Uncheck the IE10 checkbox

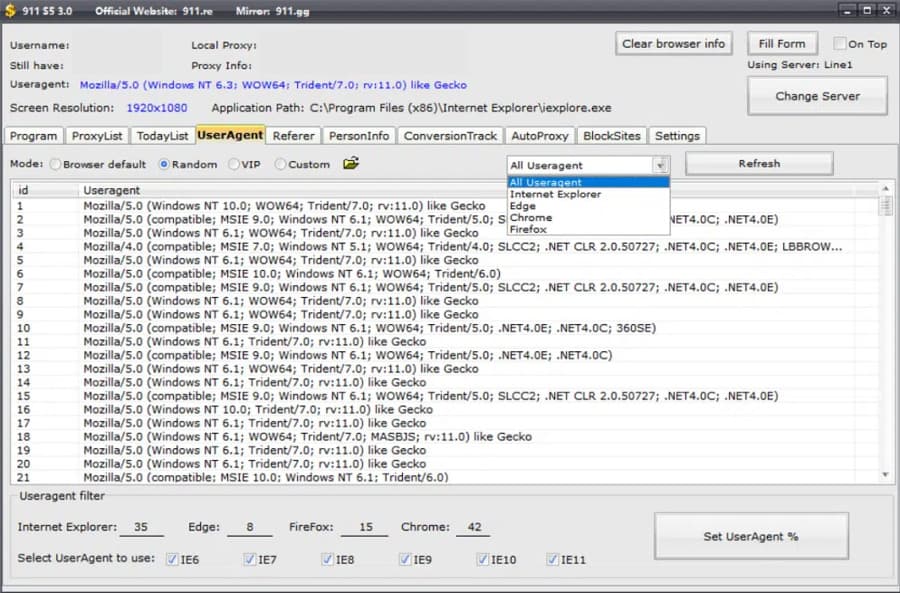482,559
